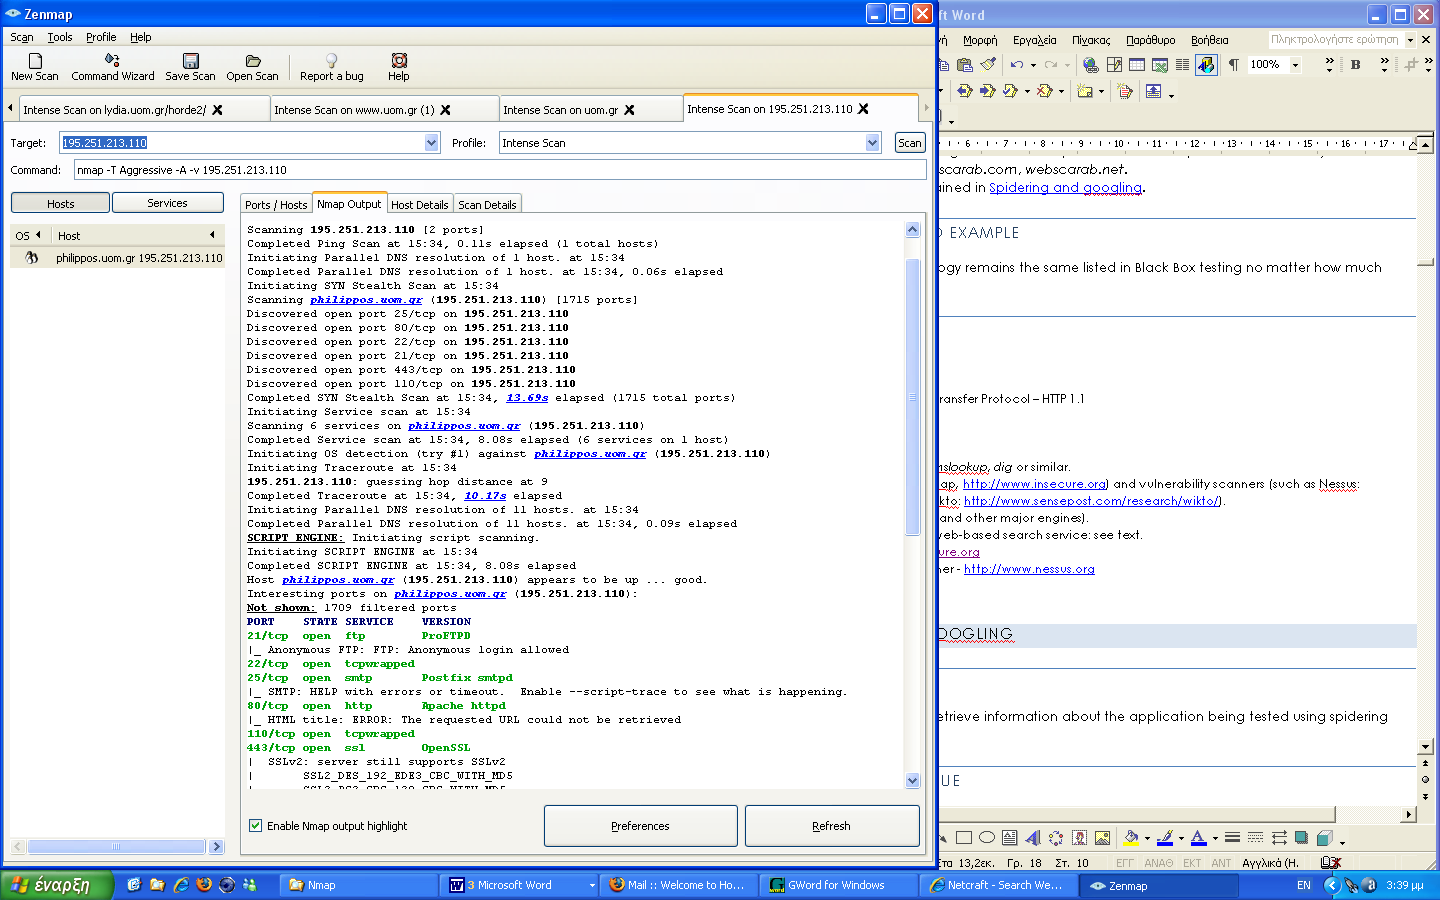
Task: Toggle ANT overtype mode in Word status bar
Action: (x=1221, y=862)
